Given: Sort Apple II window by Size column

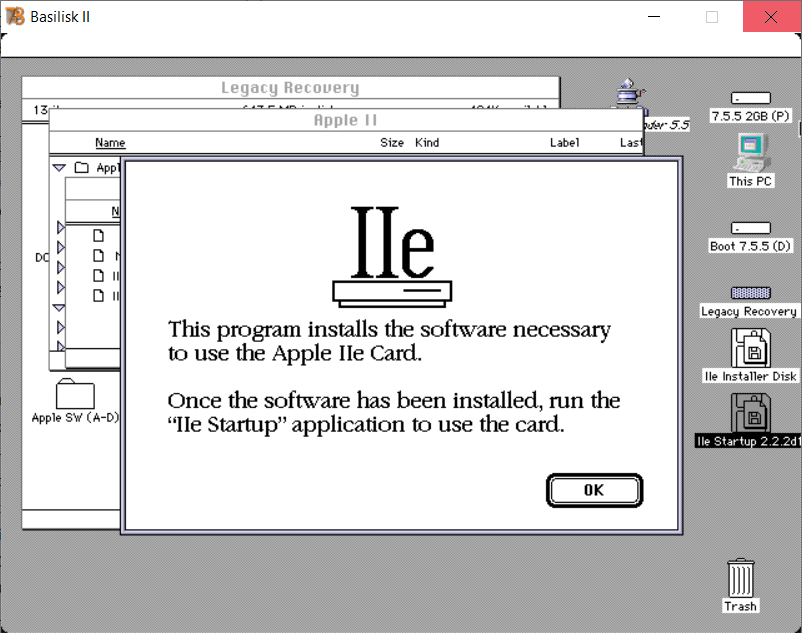Looking at the screenshot, I should point(392,143).
